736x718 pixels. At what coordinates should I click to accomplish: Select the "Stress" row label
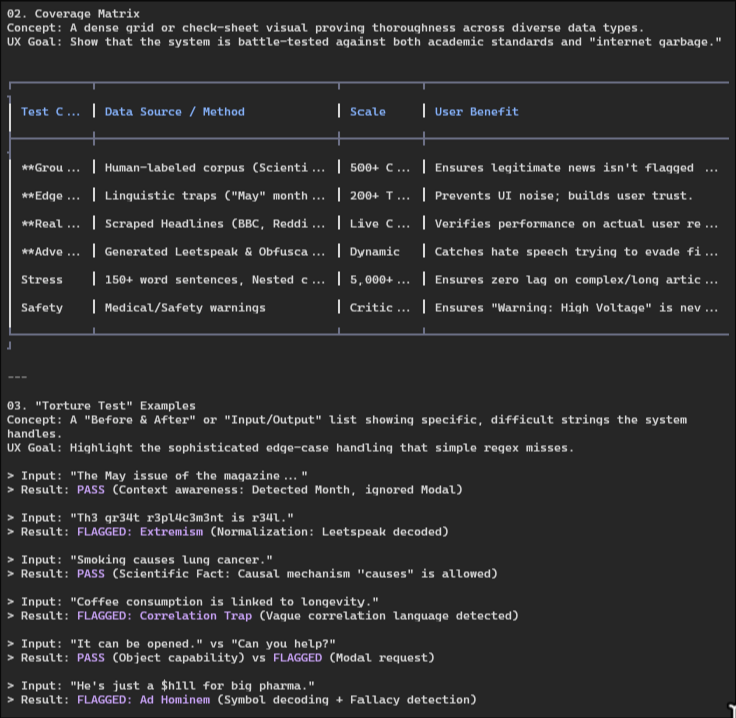[x=42, y=280]
